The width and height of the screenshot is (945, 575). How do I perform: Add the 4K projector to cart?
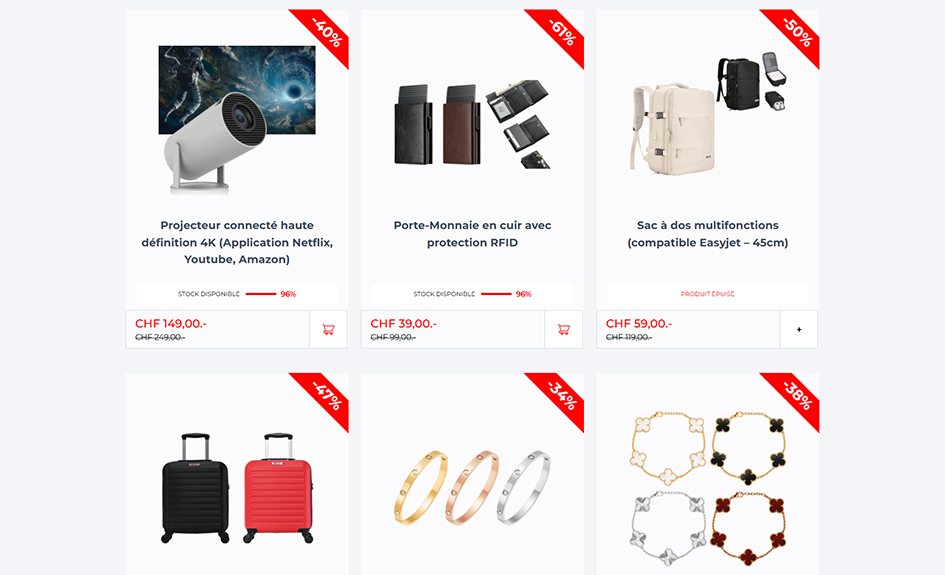[x=328, y=330]
